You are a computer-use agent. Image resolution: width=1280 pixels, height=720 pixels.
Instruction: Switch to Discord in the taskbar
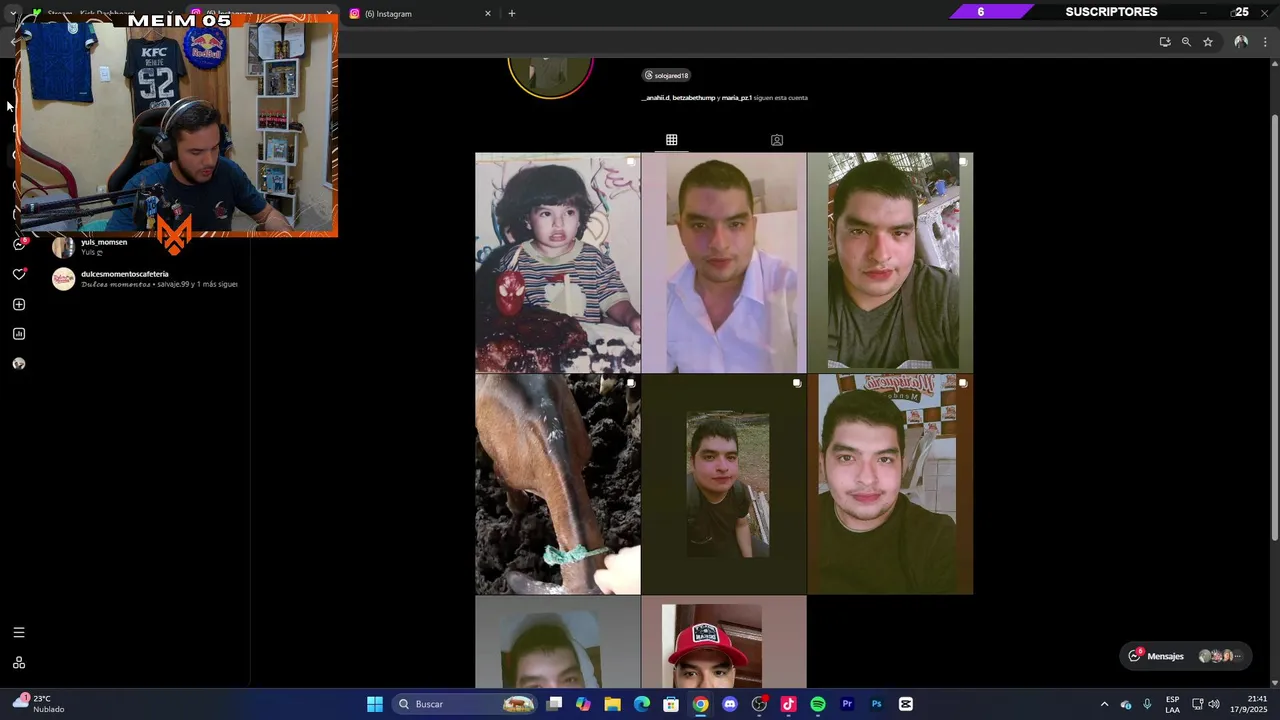tap(730, 704)
